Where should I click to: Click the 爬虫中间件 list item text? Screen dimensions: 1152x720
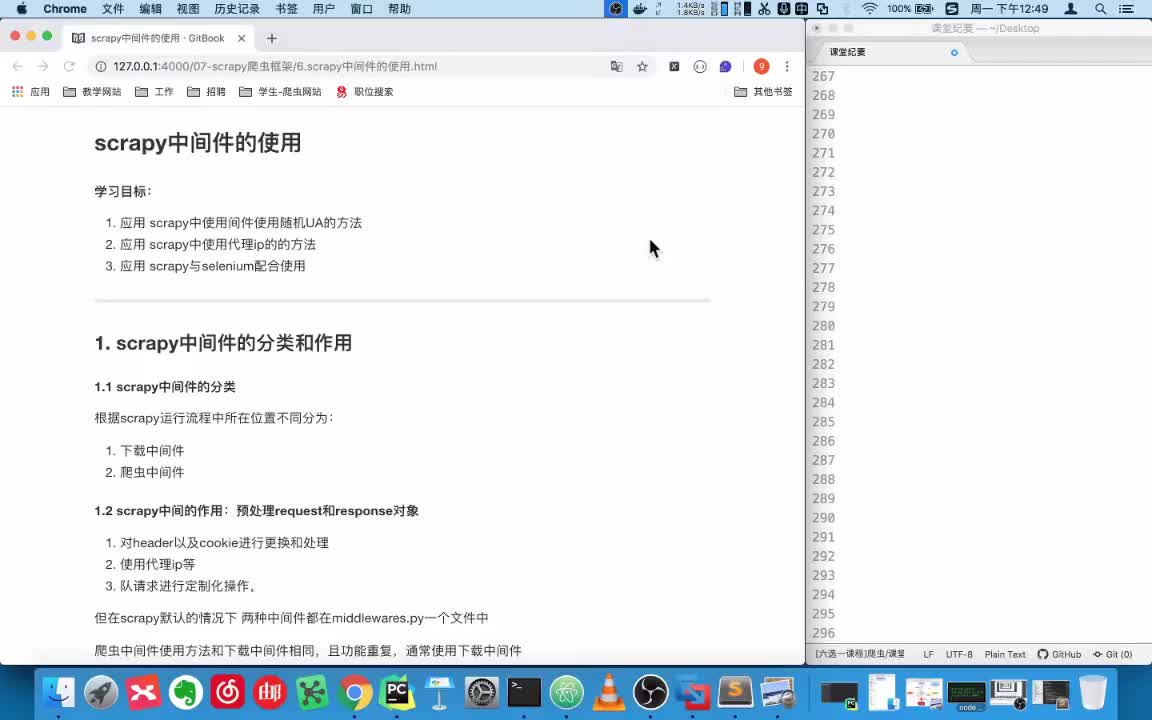tap(152, 472)
